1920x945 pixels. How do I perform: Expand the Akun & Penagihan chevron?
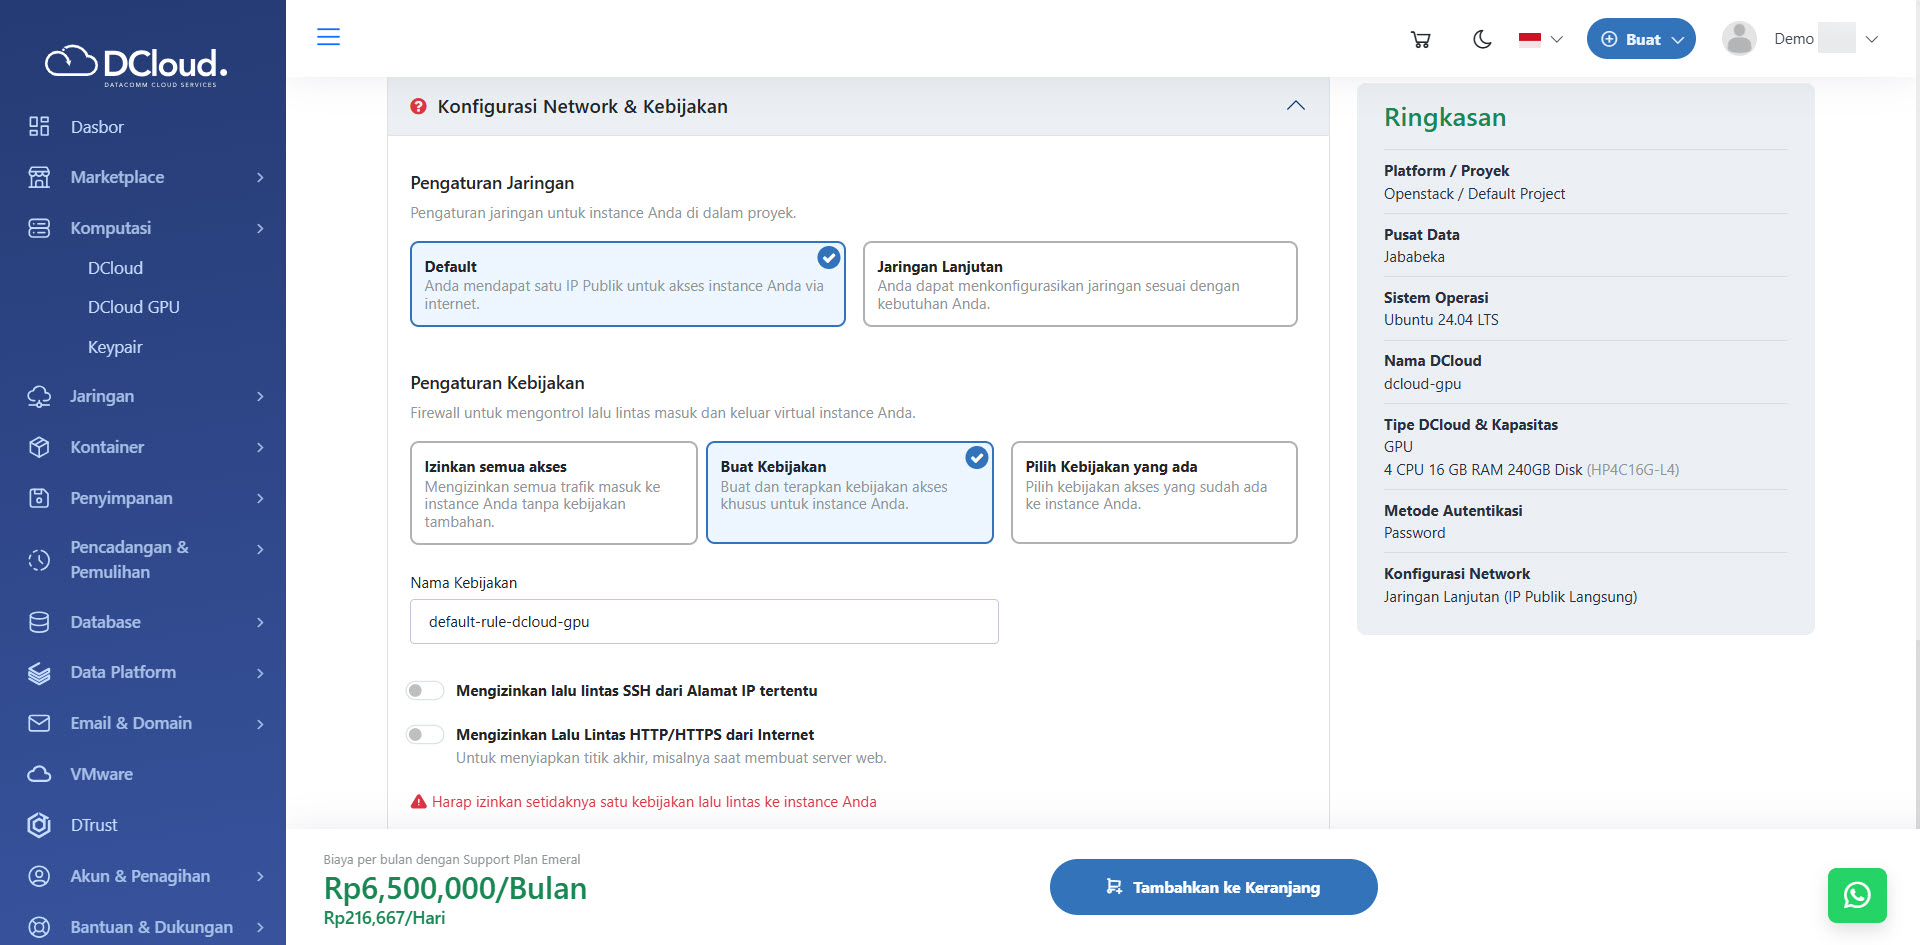260,876
